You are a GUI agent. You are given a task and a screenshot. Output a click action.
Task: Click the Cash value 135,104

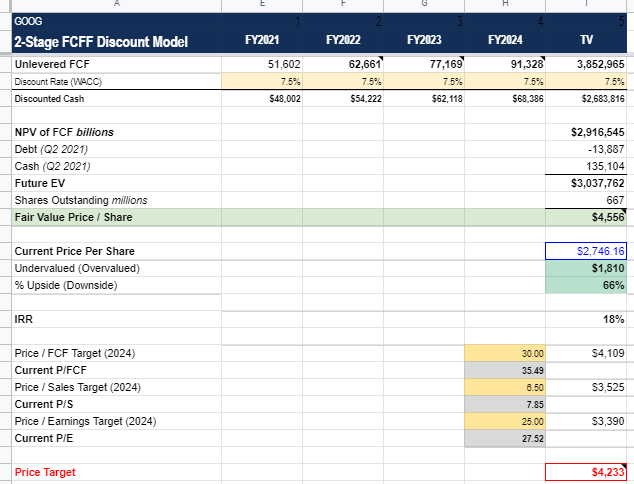(590, 166)
